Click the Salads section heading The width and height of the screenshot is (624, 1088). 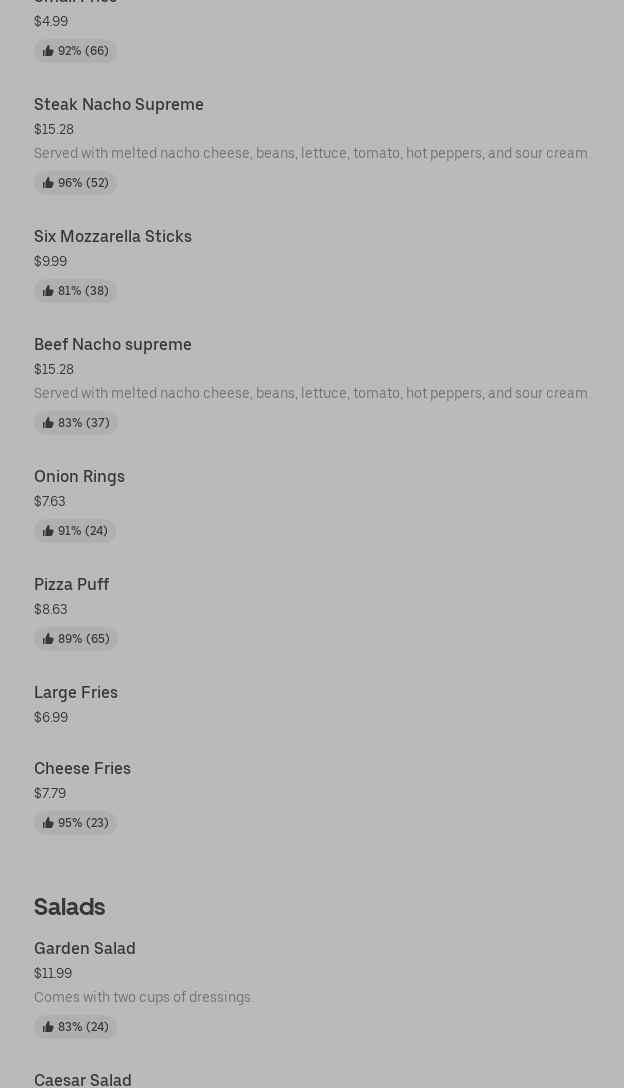pyautogui.click(x=70, y=907)
